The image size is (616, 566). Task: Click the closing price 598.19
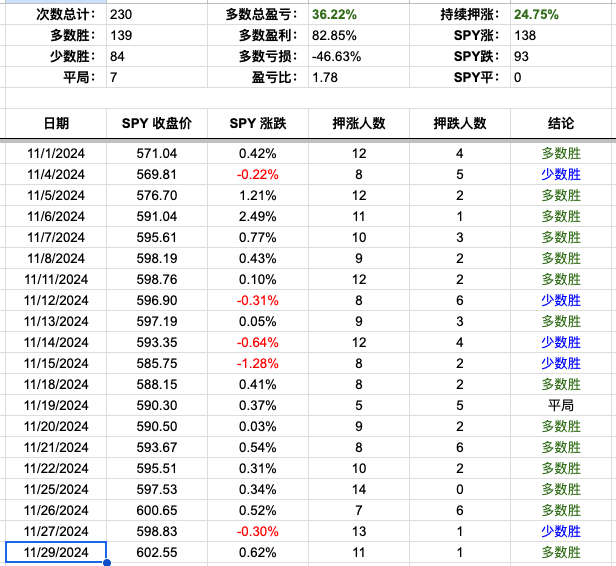[157, 258]
